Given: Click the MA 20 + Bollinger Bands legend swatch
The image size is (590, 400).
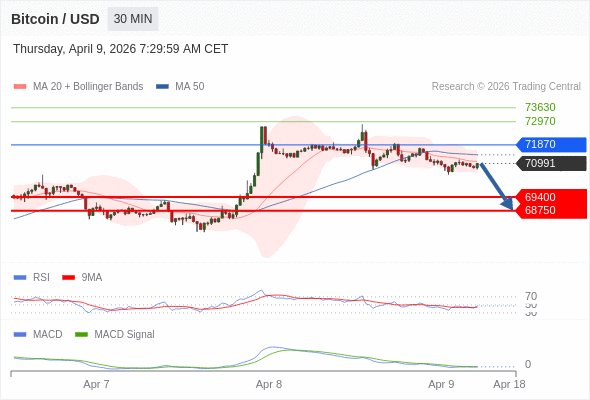Looking at the screenshot, I should 20,87.
